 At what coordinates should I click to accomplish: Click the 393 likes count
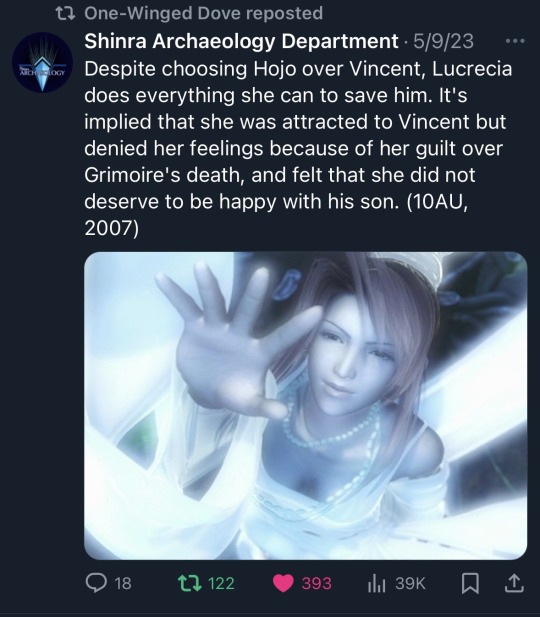[316, 583]
